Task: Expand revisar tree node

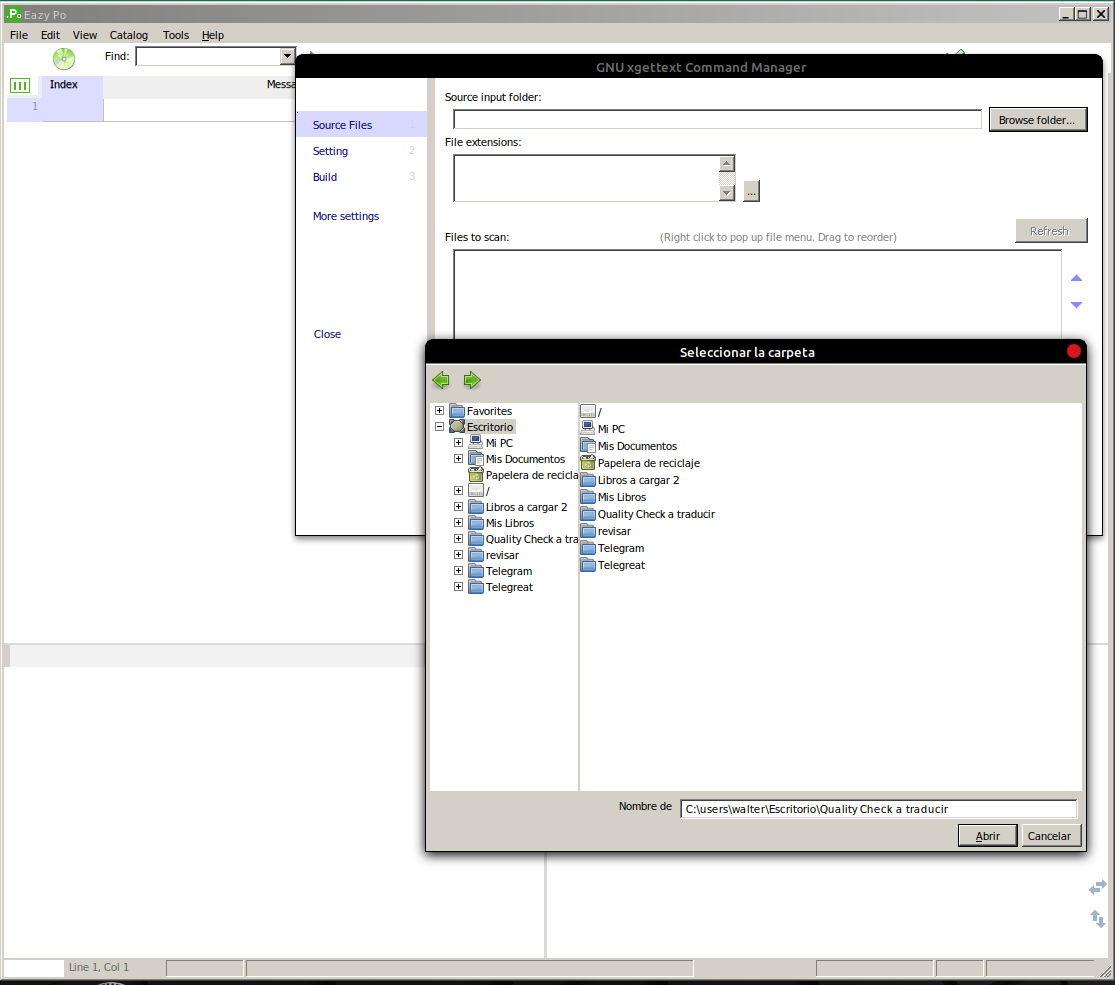Action: coord(459,555)
